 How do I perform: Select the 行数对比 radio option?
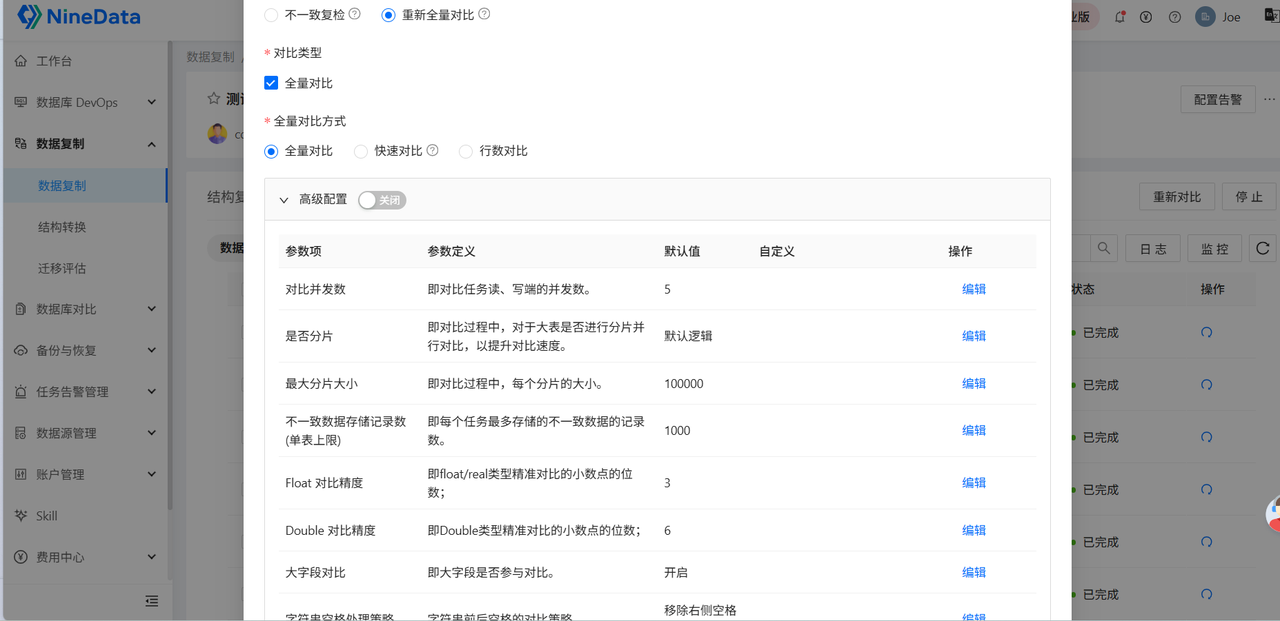(x=466, y=152)
